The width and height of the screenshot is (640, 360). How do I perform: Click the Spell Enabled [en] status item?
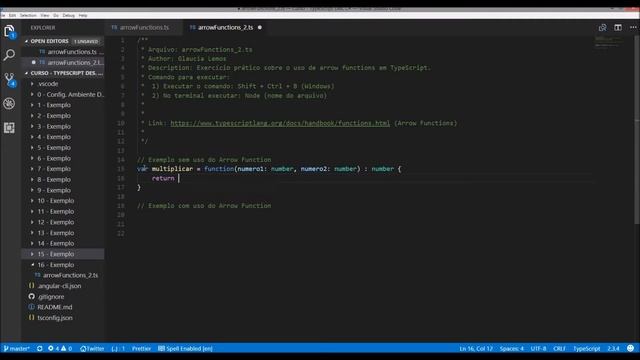coord(185,348)
